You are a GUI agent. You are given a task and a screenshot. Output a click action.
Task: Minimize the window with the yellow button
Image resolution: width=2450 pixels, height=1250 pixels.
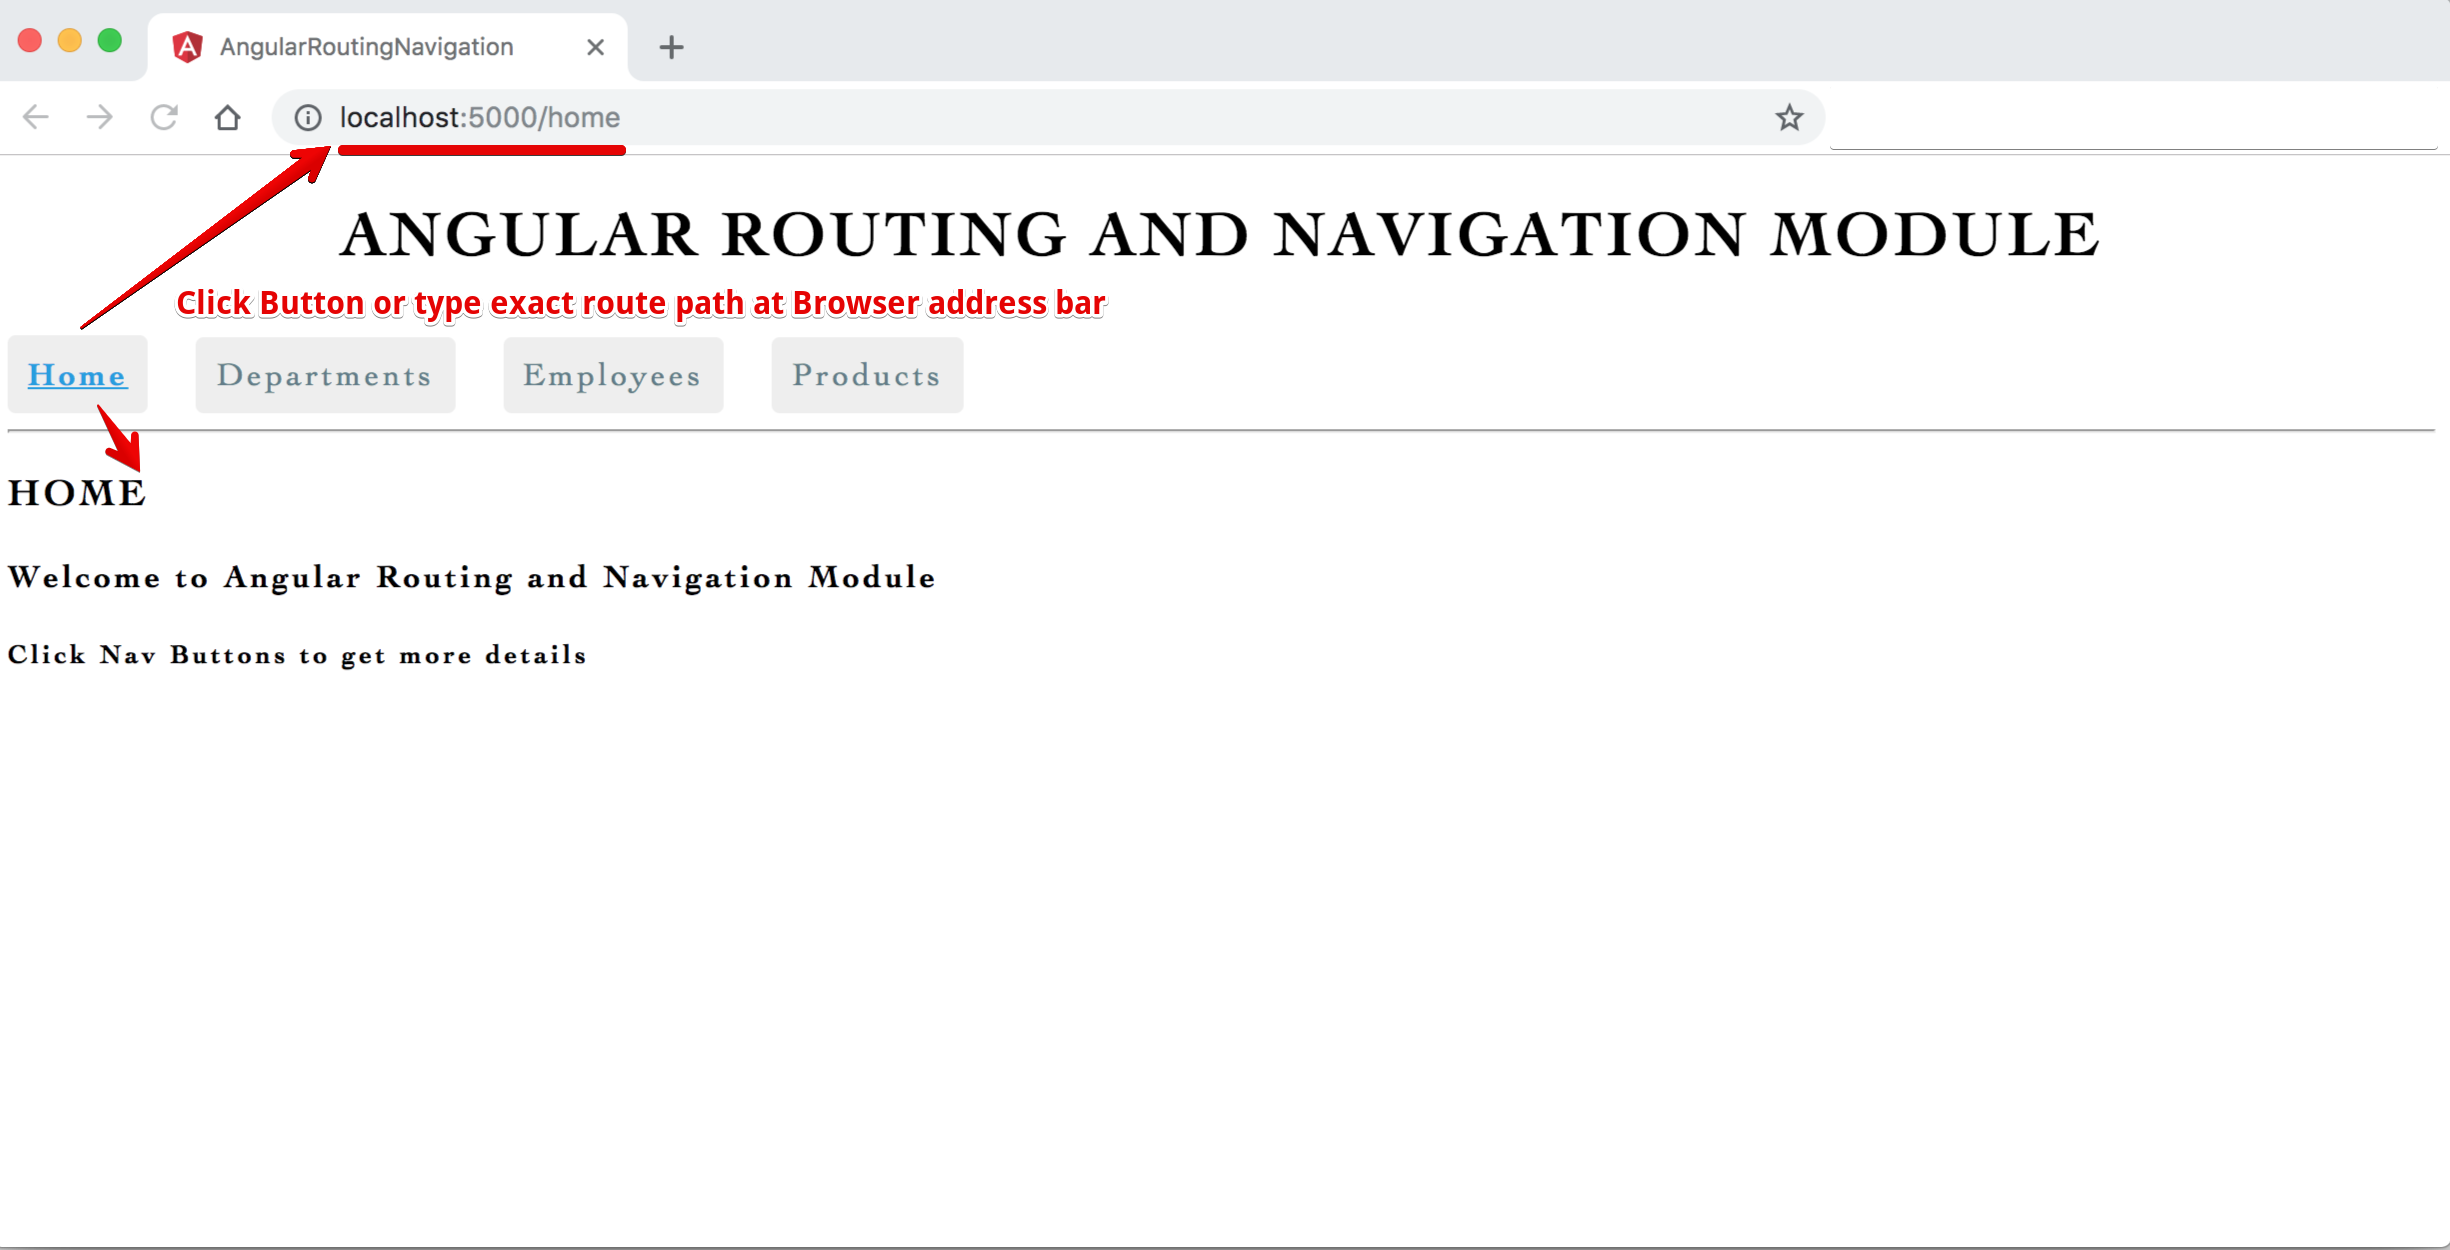[70, 41]
